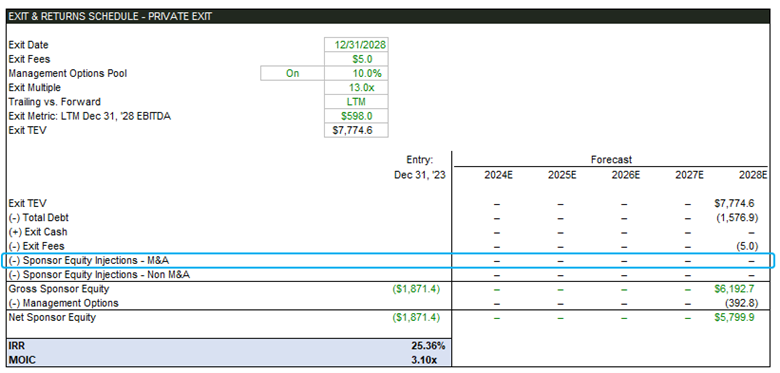Viewport: 780px width, 373px height.
Task: Select Net Sponsor Equity entry value ($1,871.4)
Action: coord(415,317)
